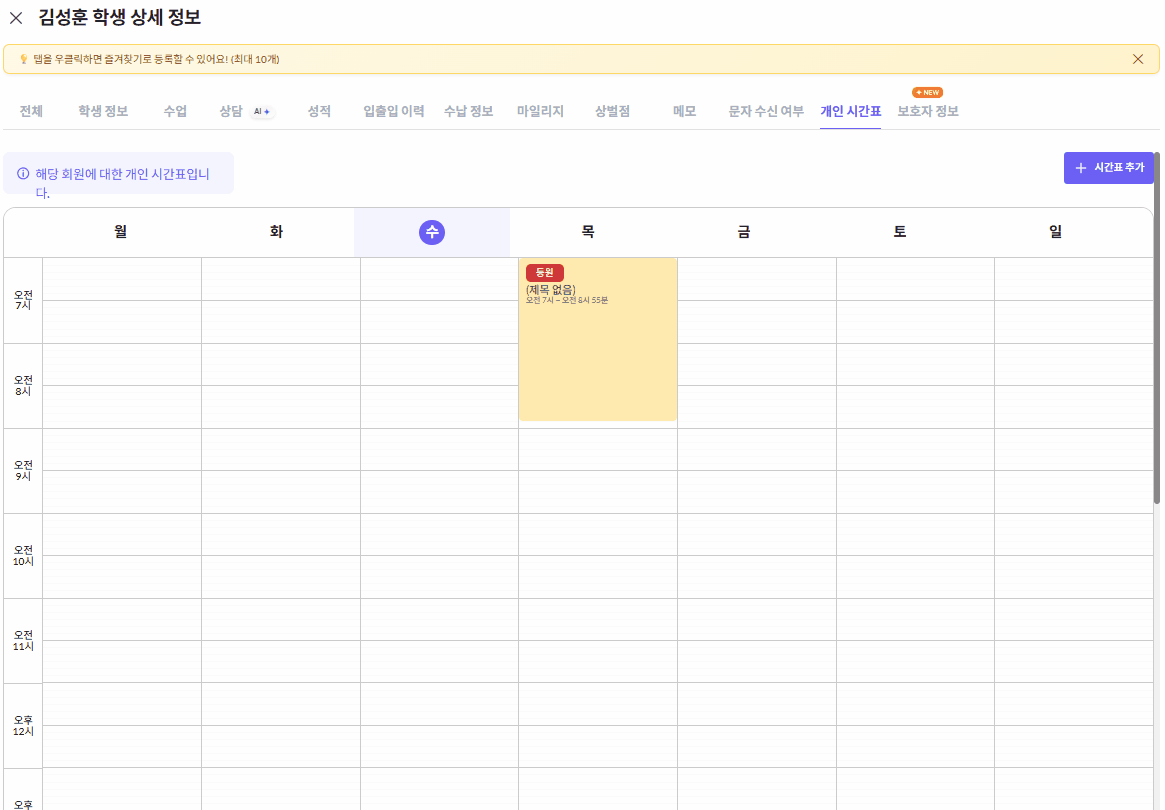This screenshot has width=1165, height=810.
Task: Click the event time text 오전 7시 – 오전 8시 55분
Action: click(x=567, y=300)
